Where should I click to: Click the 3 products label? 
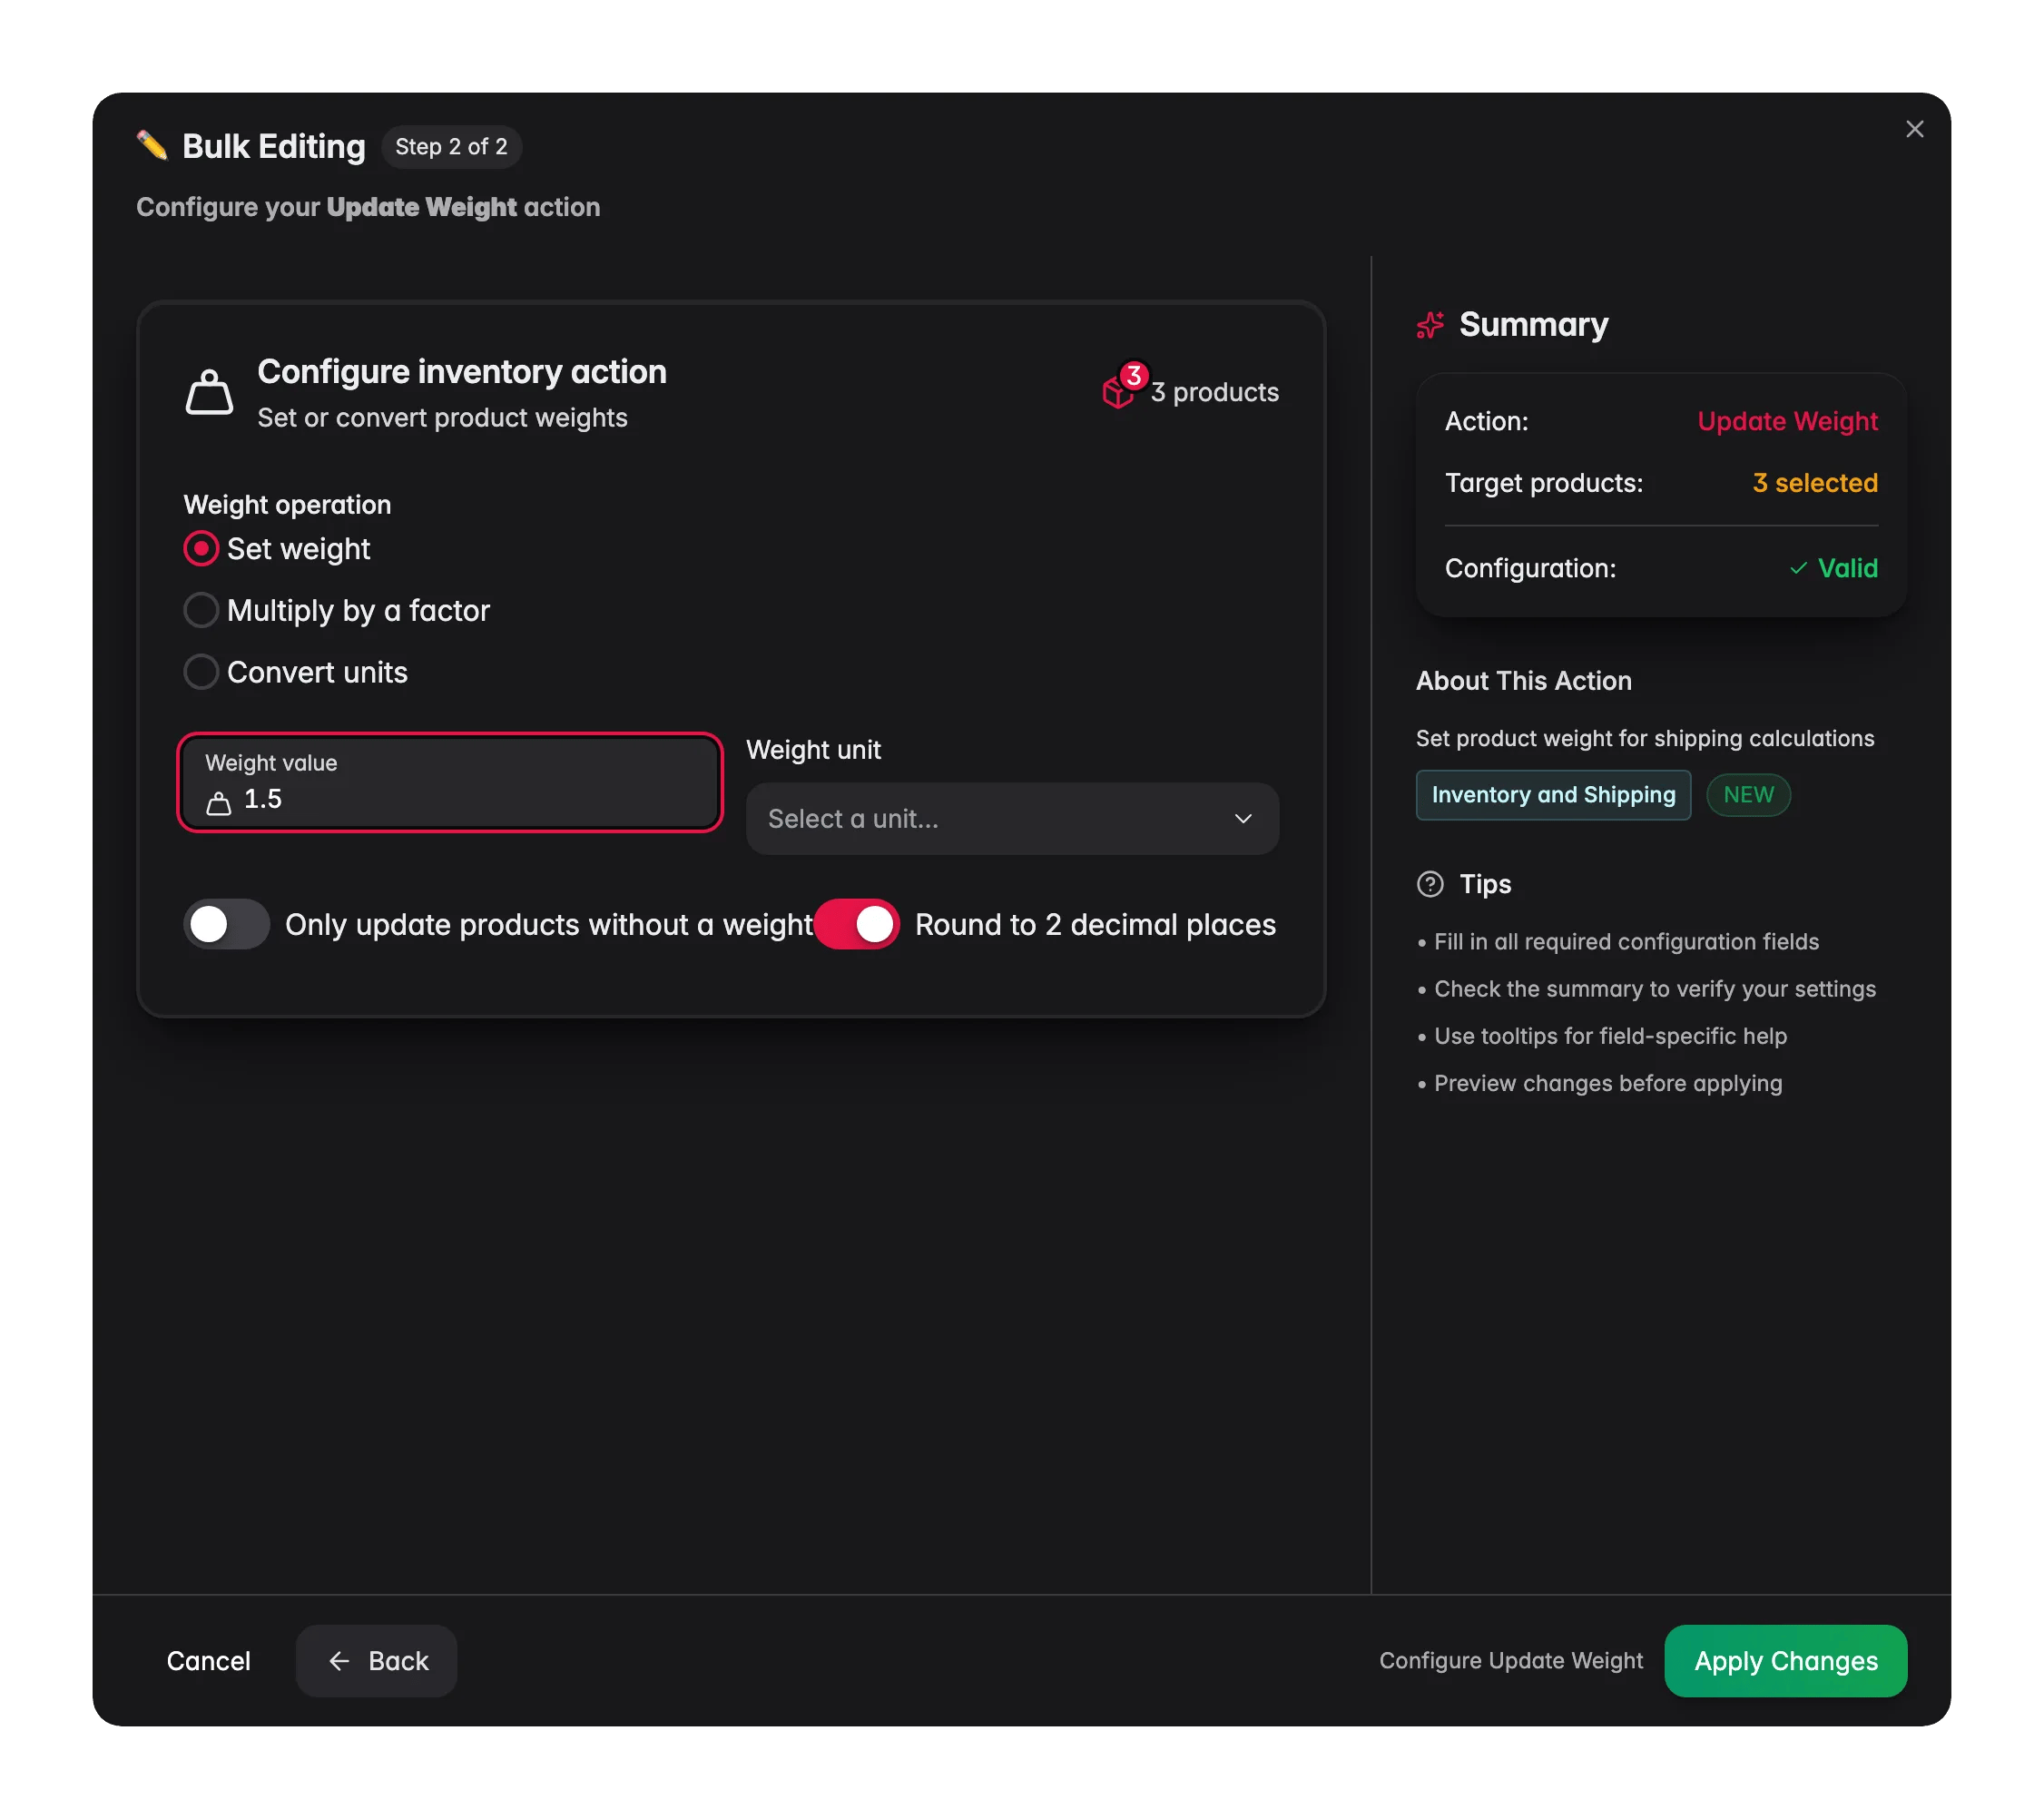point(1214,392)
